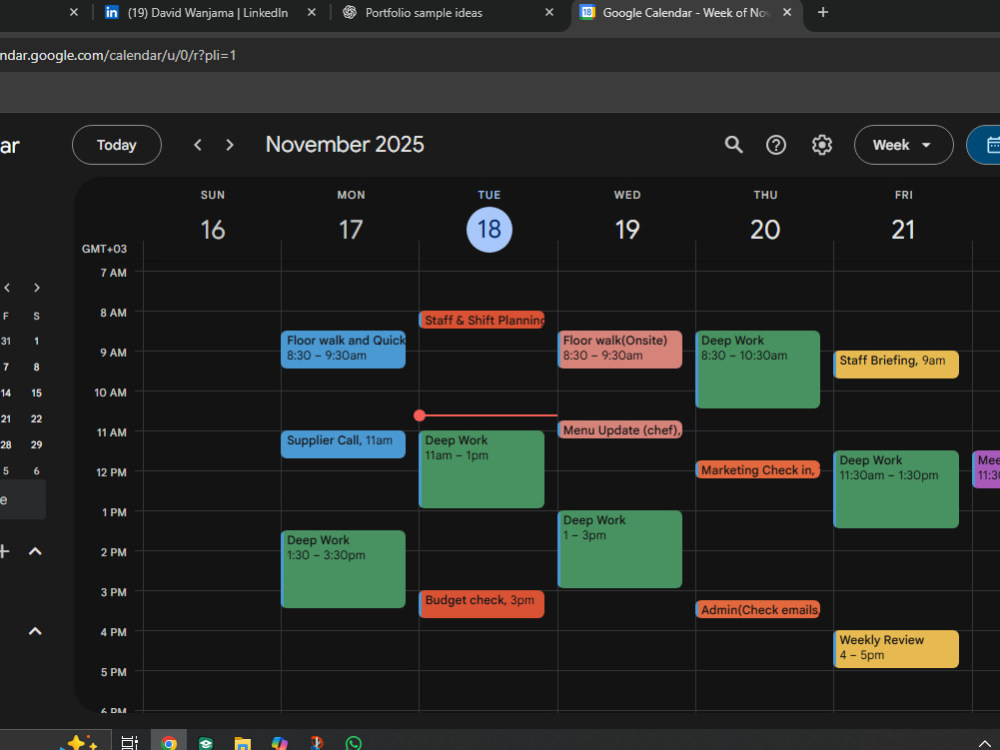Open Budget check 3pm event
The width and height of the screenshot is (1000, 750).
[x=482, y=604]
